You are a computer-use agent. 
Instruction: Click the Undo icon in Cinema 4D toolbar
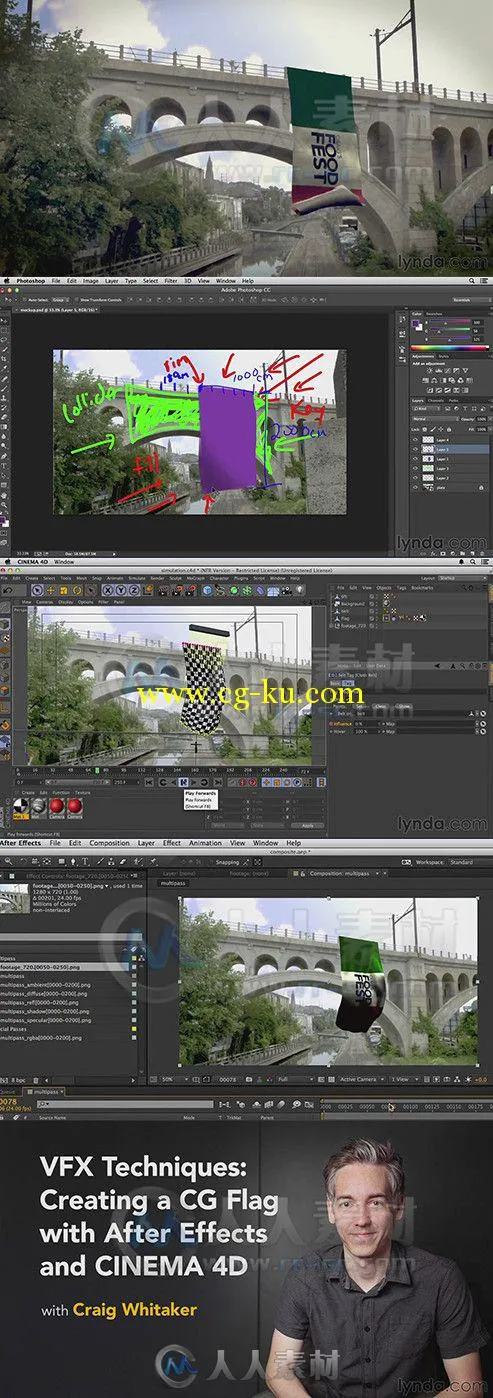click(x=8, y=590)
